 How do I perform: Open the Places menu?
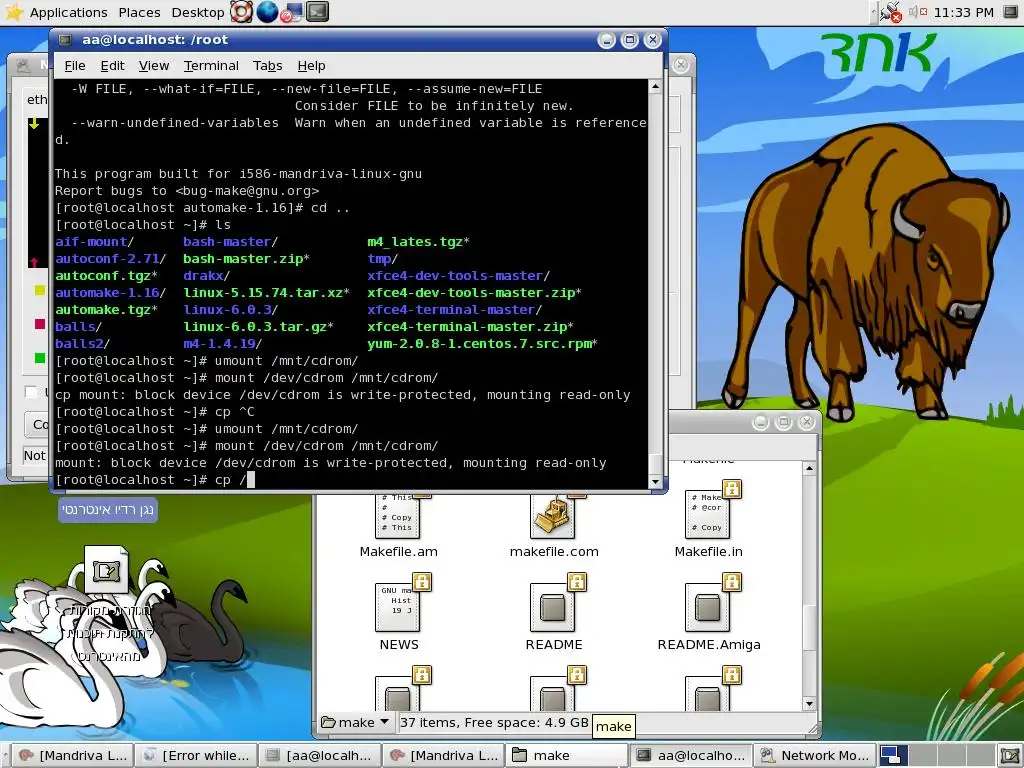click(x=139, y=12)
